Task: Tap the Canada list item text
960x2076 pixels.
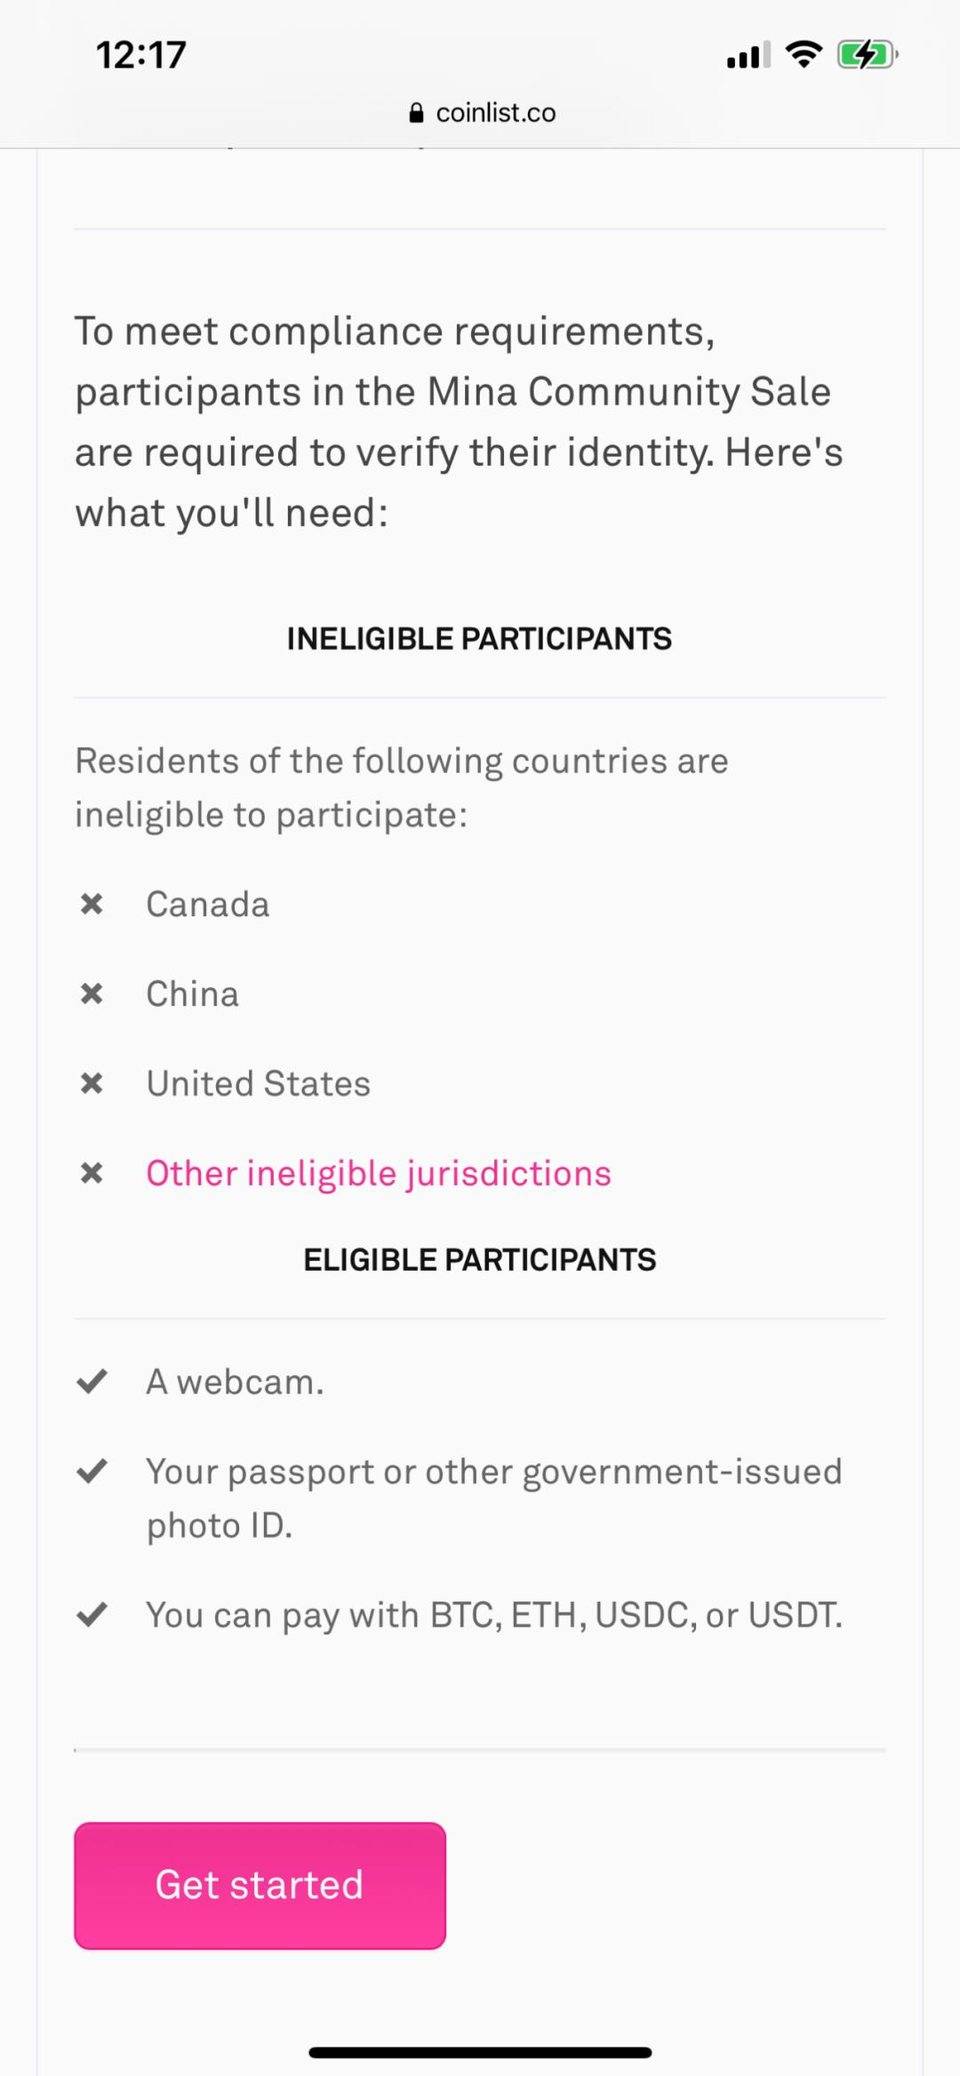Action: pos(208,905)
